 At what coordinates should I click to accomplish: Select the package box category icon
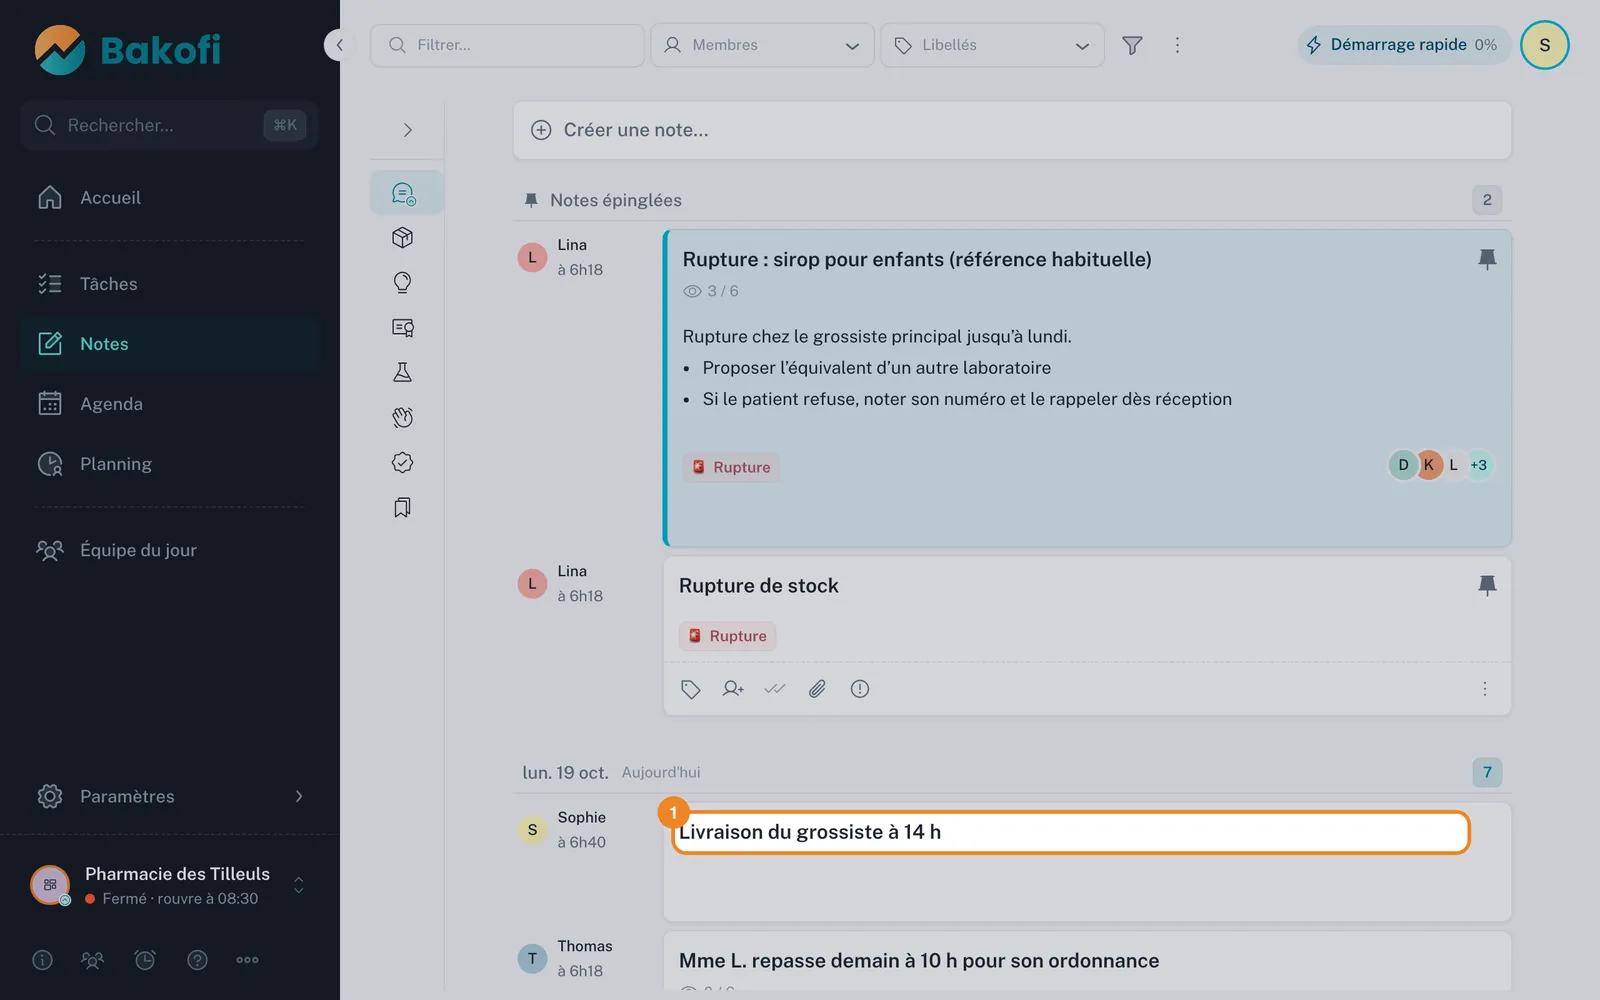(403, 238)
